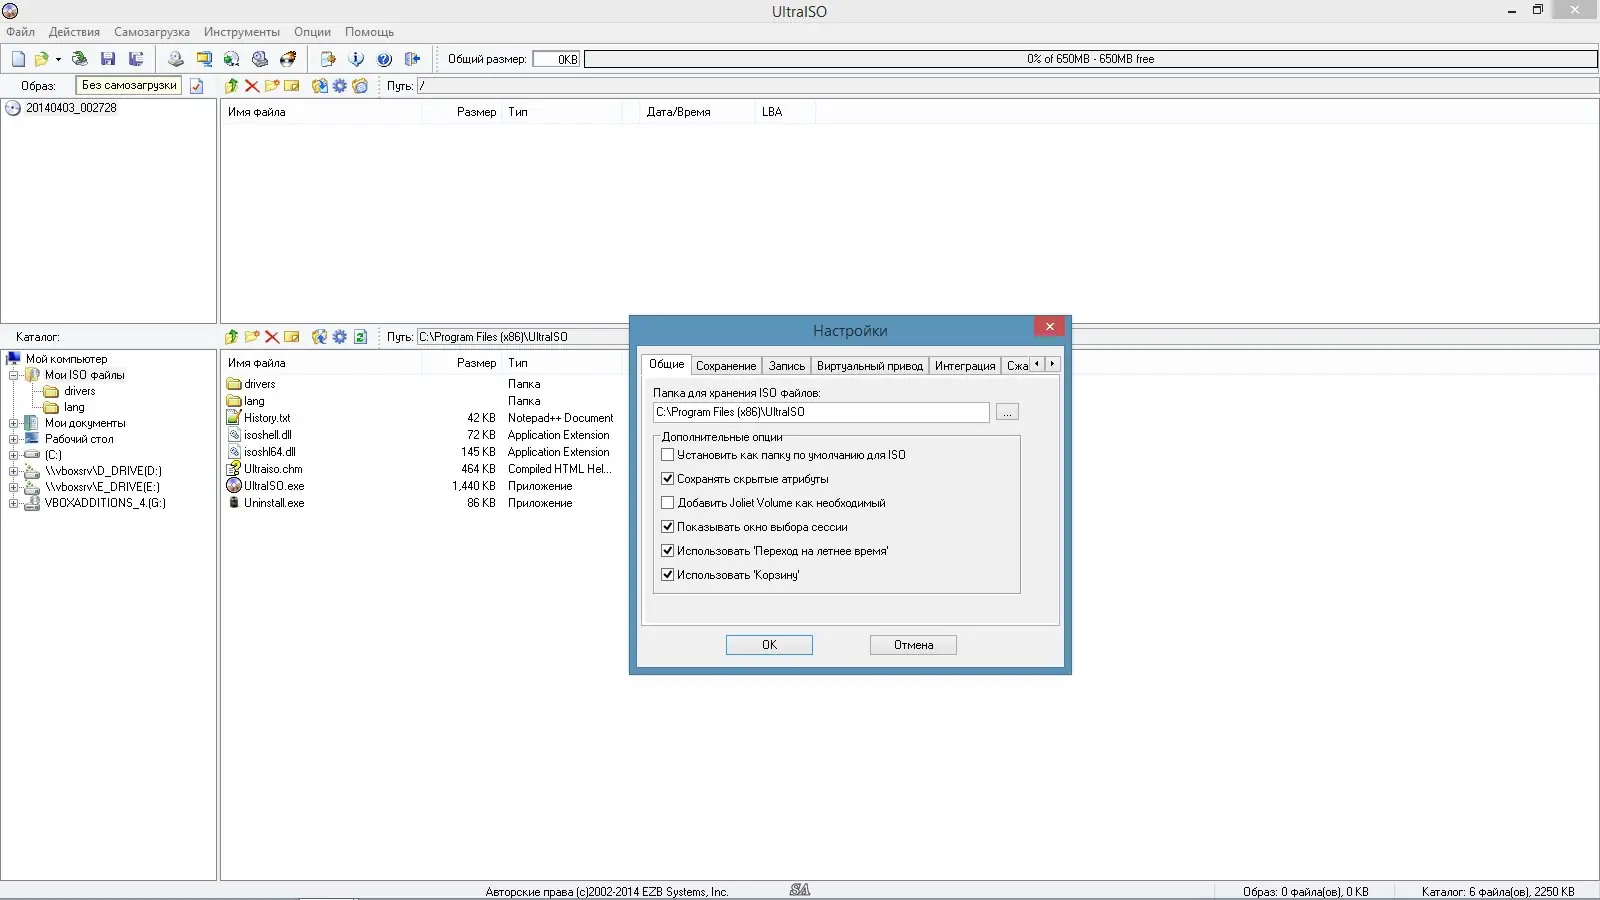Switch to the Виртуальный привод tab
The width and height of the screenshot is (1600, 900).
[870, 366]
